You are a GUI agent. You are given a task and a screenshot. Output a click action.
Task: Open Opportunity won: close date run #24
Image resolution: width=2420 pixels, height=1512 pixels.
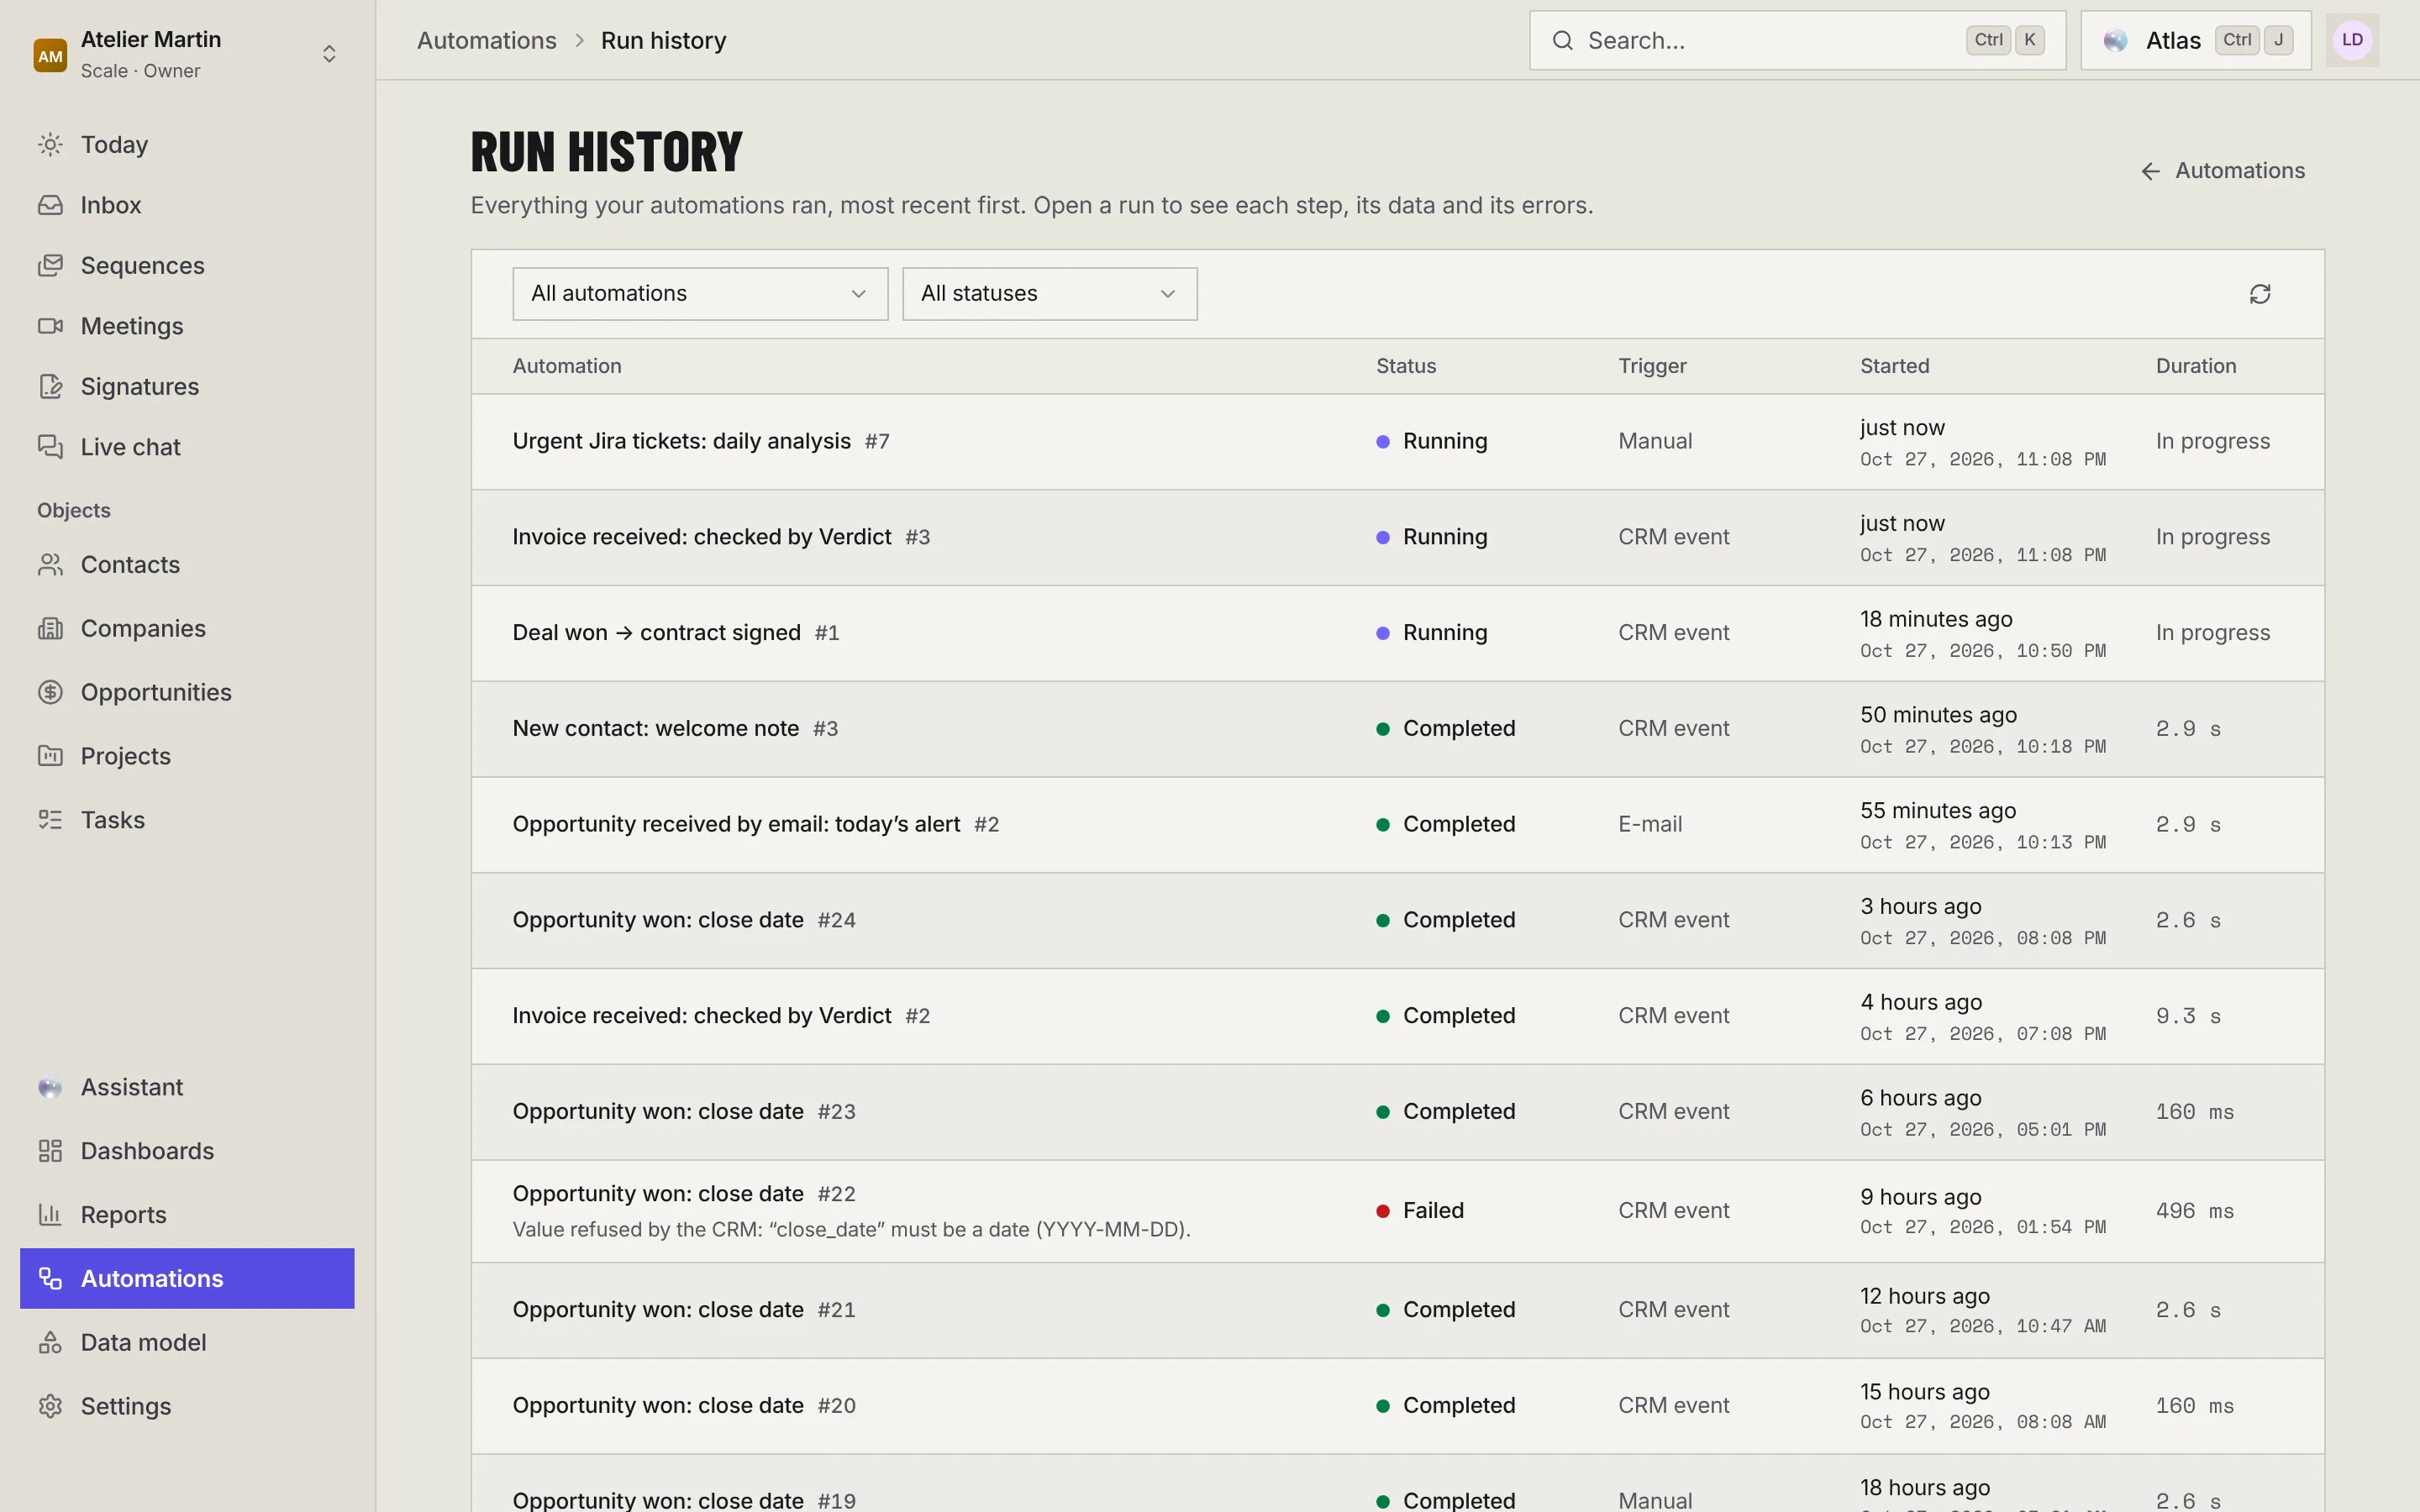point(1397,920)
